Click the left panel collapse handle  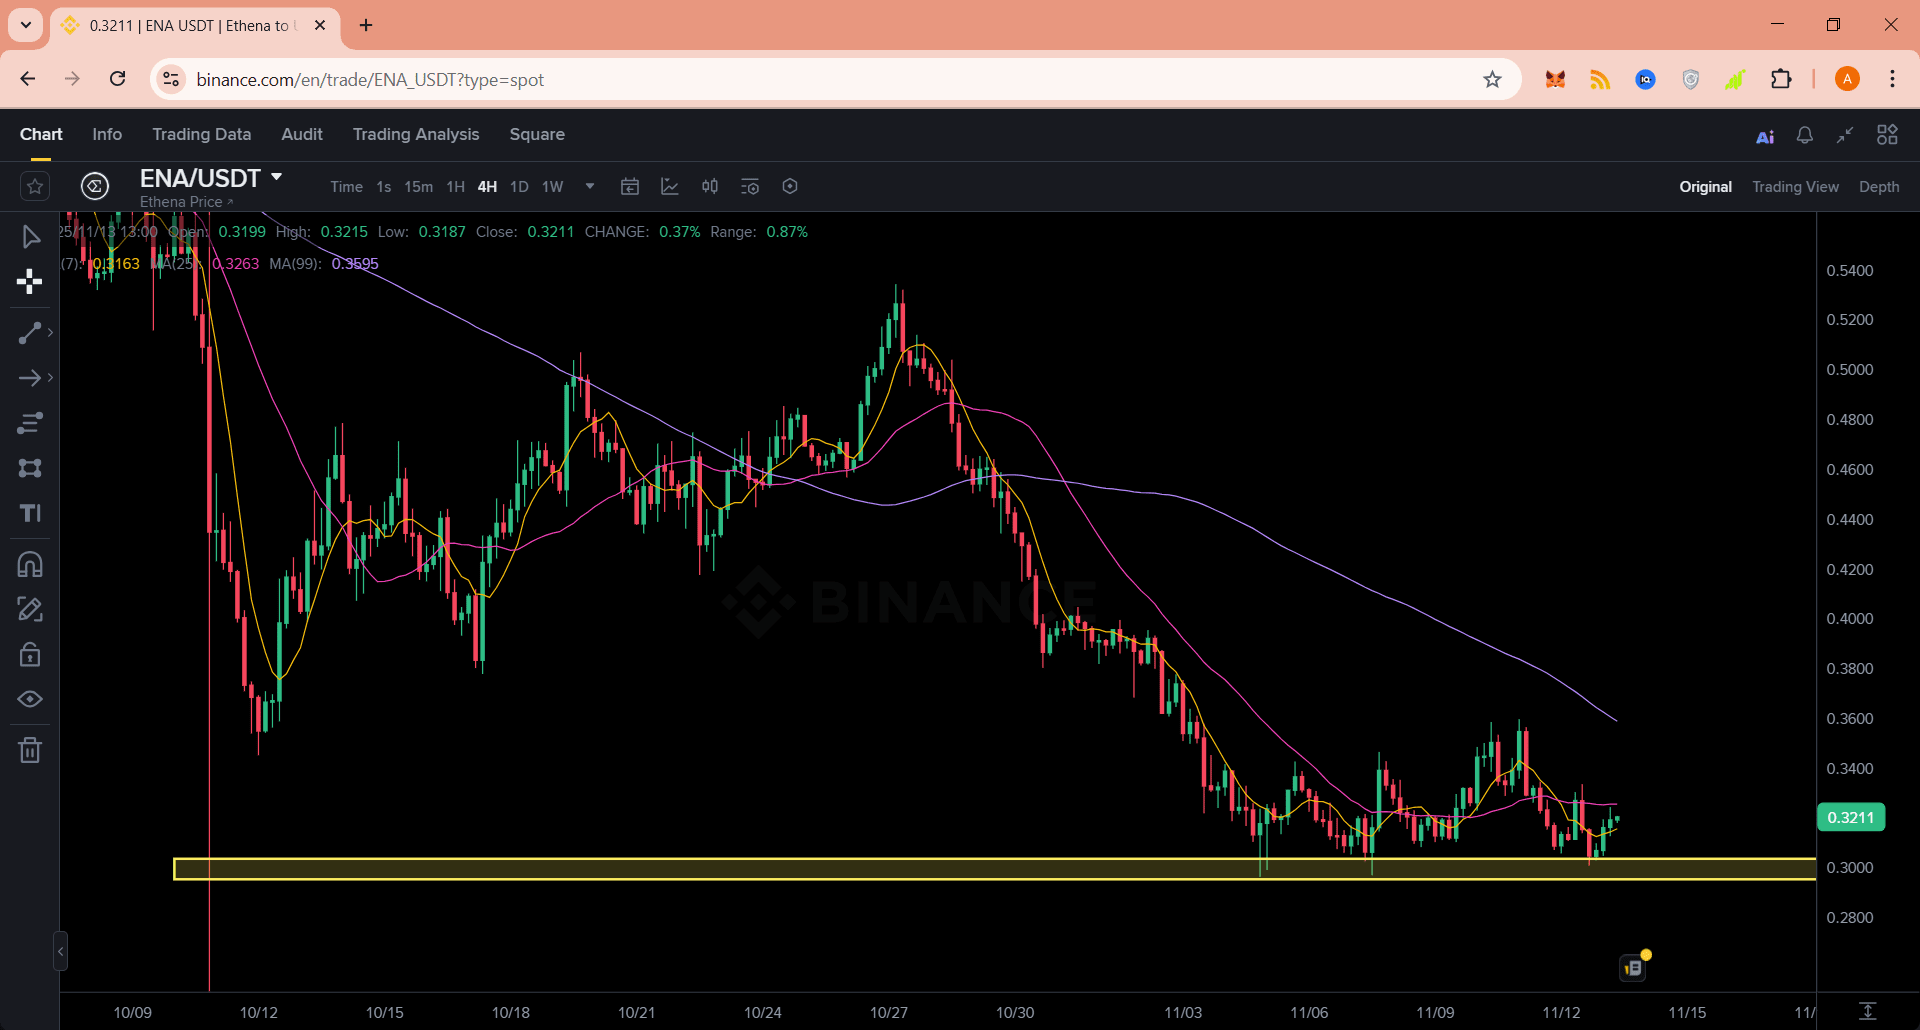[x=61, y=951]
